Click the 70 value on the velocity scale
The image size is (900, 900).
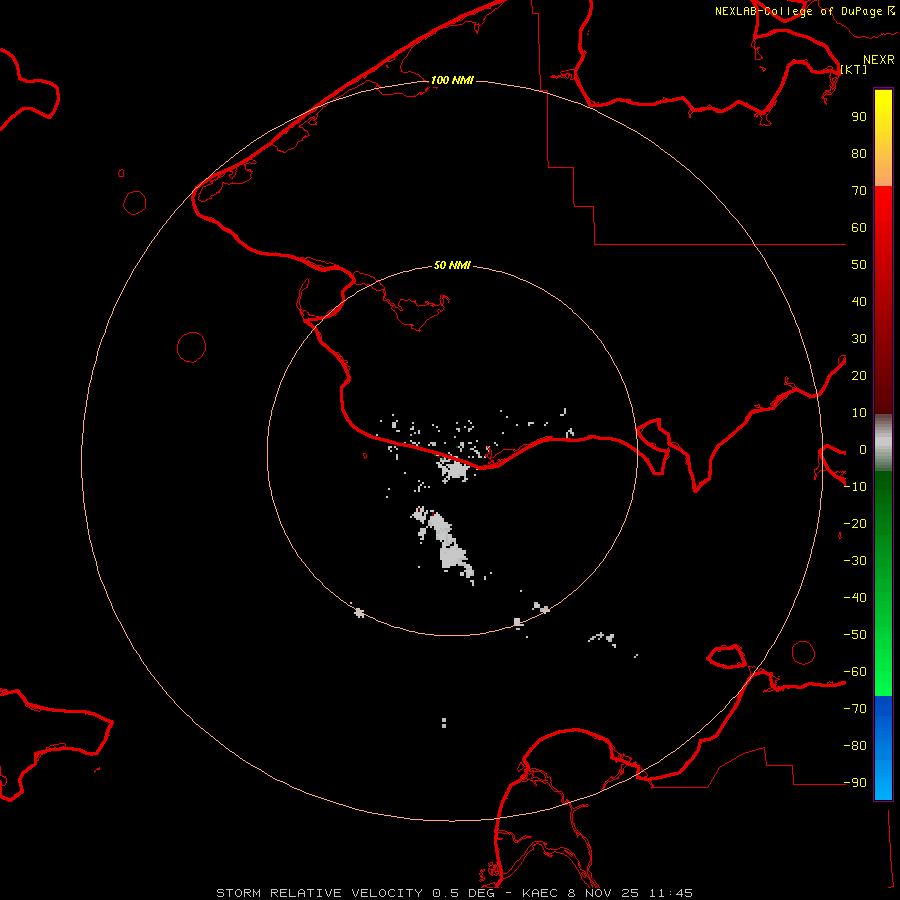coord(859,191)
